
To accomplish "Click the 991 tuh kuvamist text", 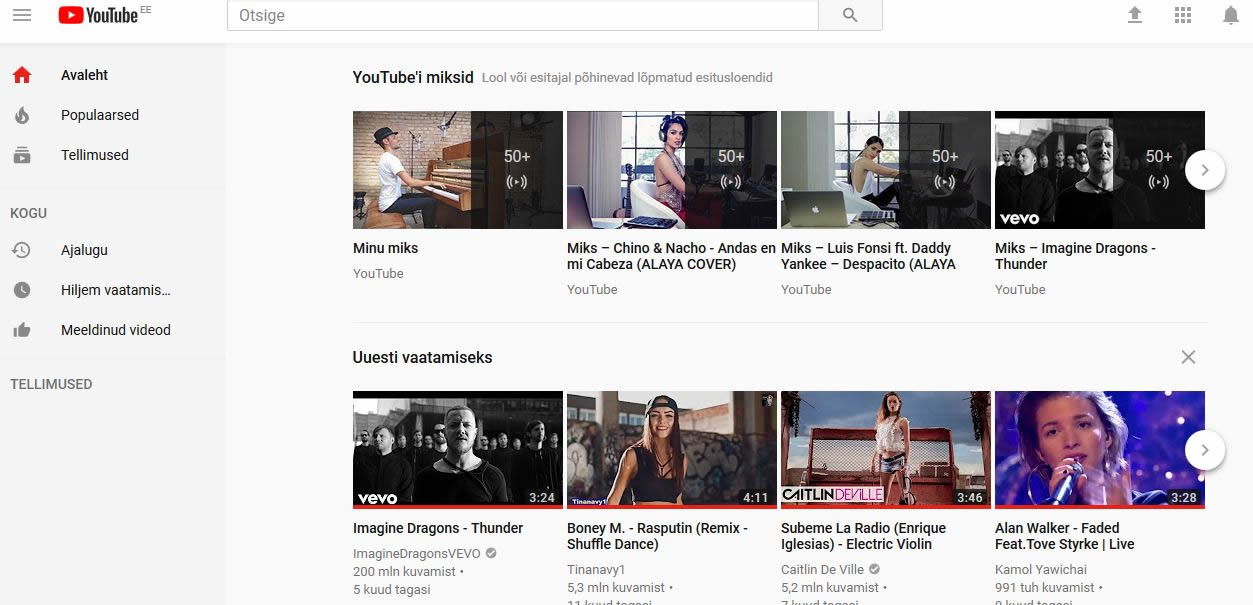I will (1045, 588).
